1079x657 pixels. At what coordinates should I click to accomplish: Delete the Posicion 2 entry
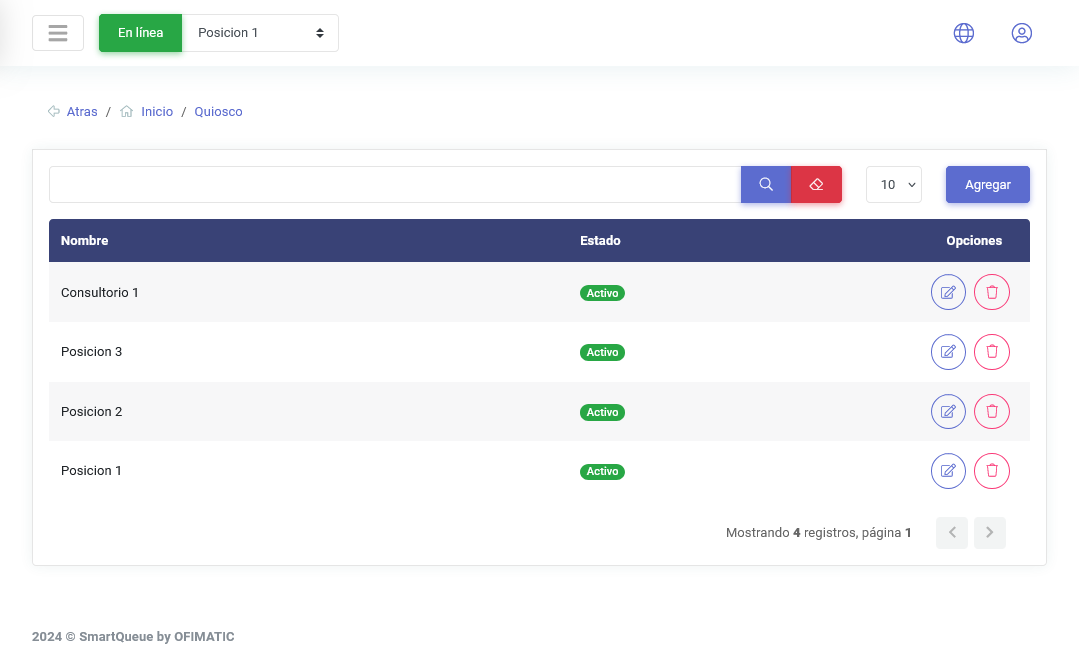992,411
